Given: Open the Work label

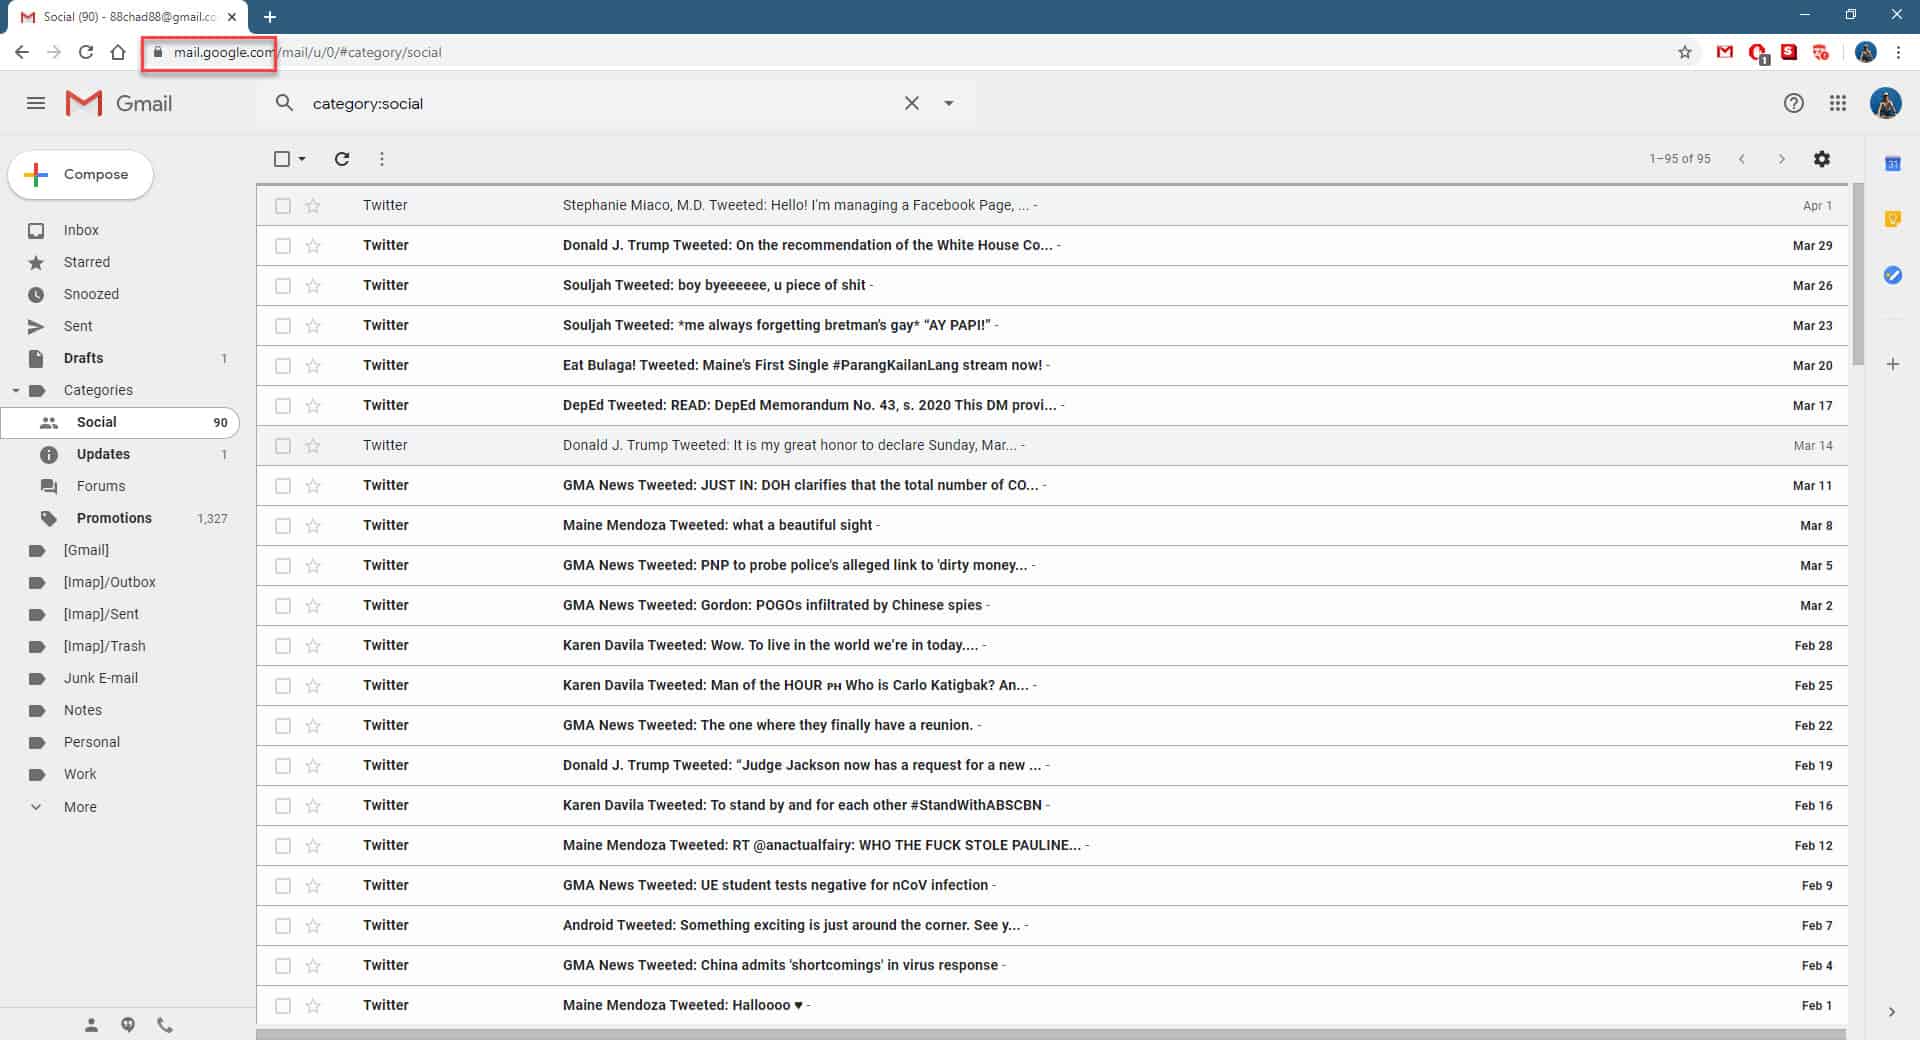Looking at the screenshot, I should click(80, 774).
